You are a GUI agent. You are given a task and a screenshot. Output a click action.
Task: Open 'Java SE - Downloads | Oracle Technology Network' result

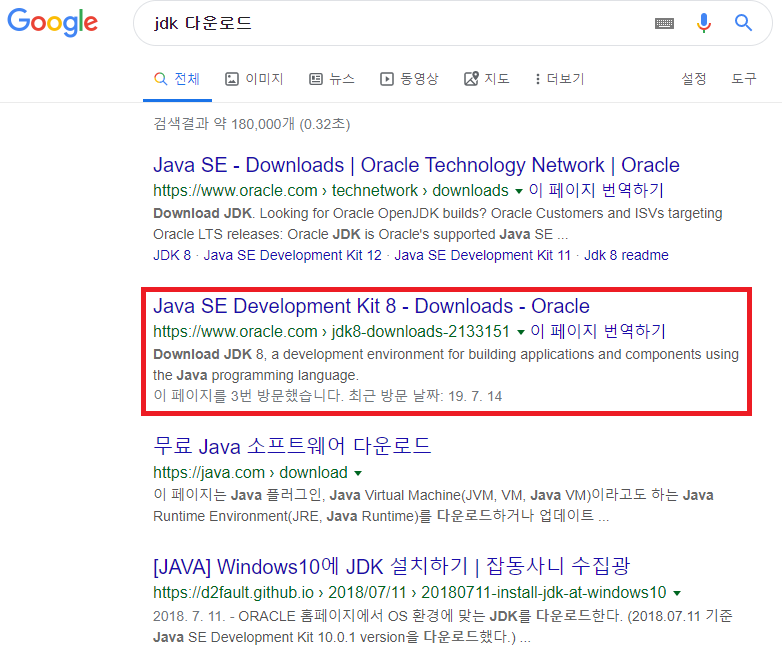(x=416, y=165)
